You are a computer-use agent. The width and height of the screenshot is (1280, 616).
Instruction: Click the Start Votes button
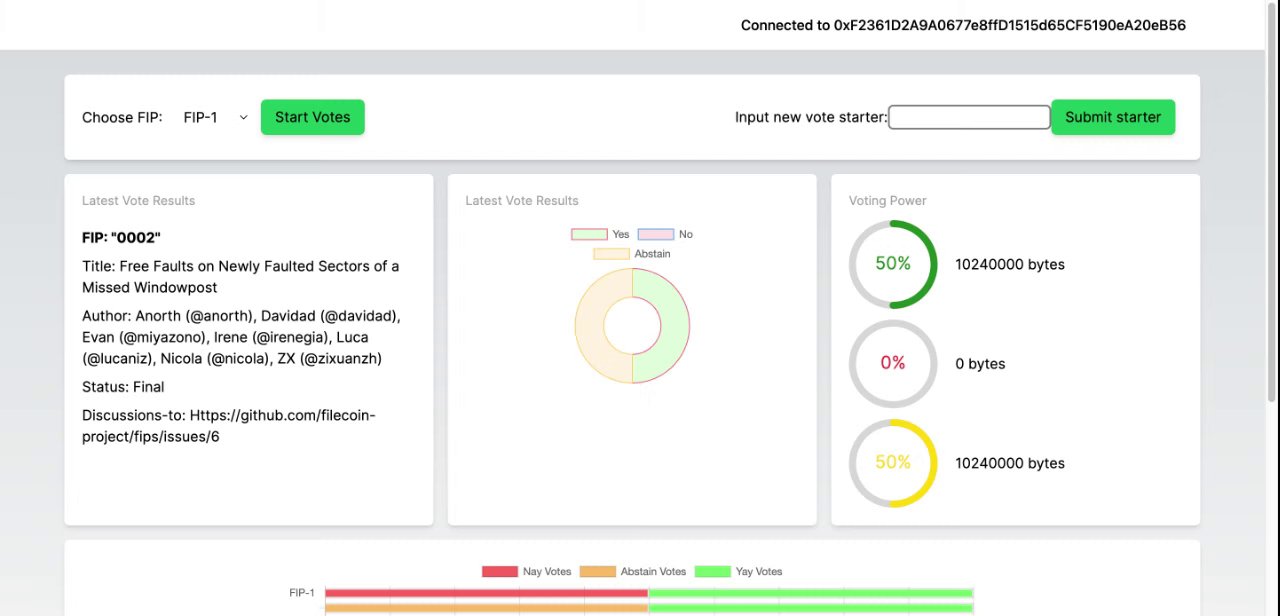312,117
